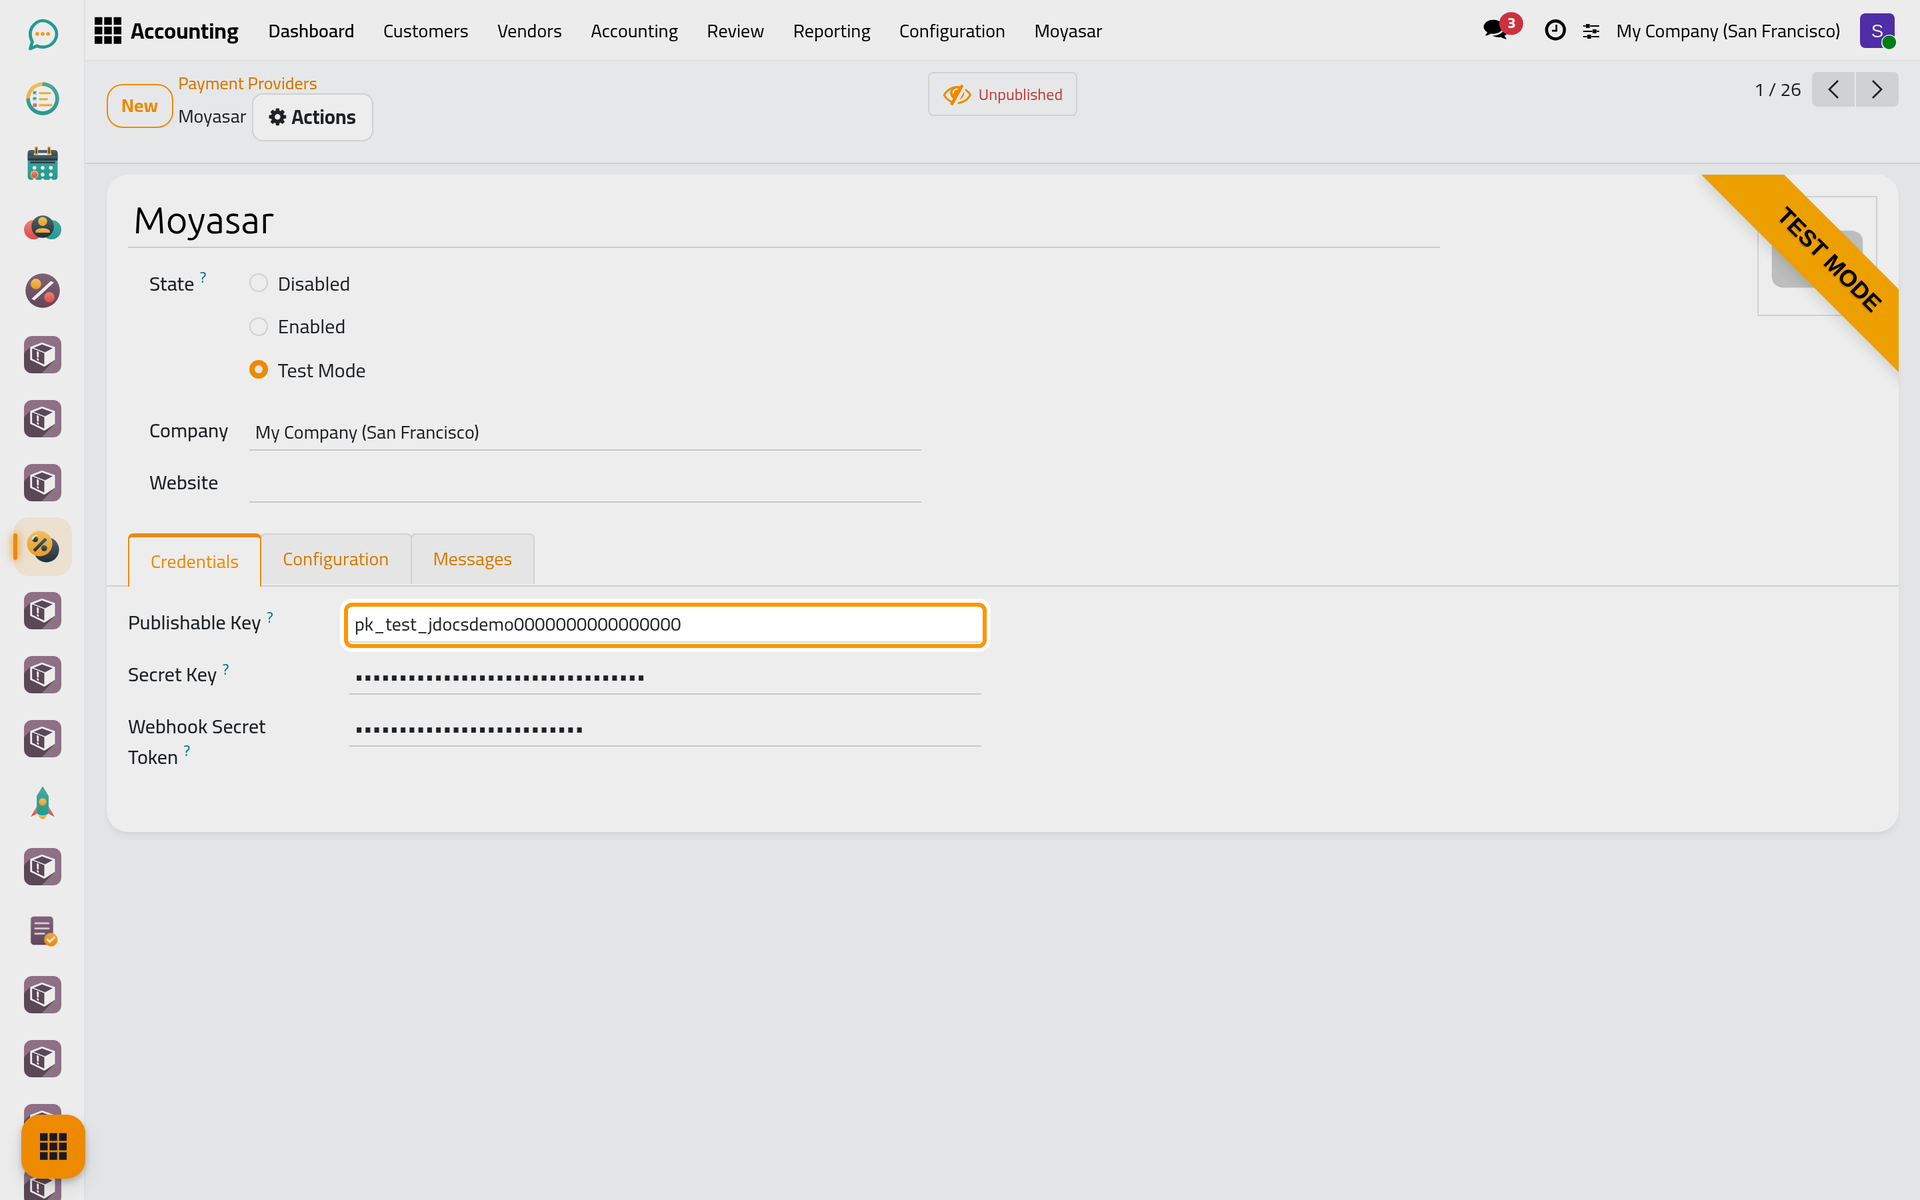1920x1200 pixels.
Task: Open the orange apps grid launcher
Action: tap(53, 1146)
